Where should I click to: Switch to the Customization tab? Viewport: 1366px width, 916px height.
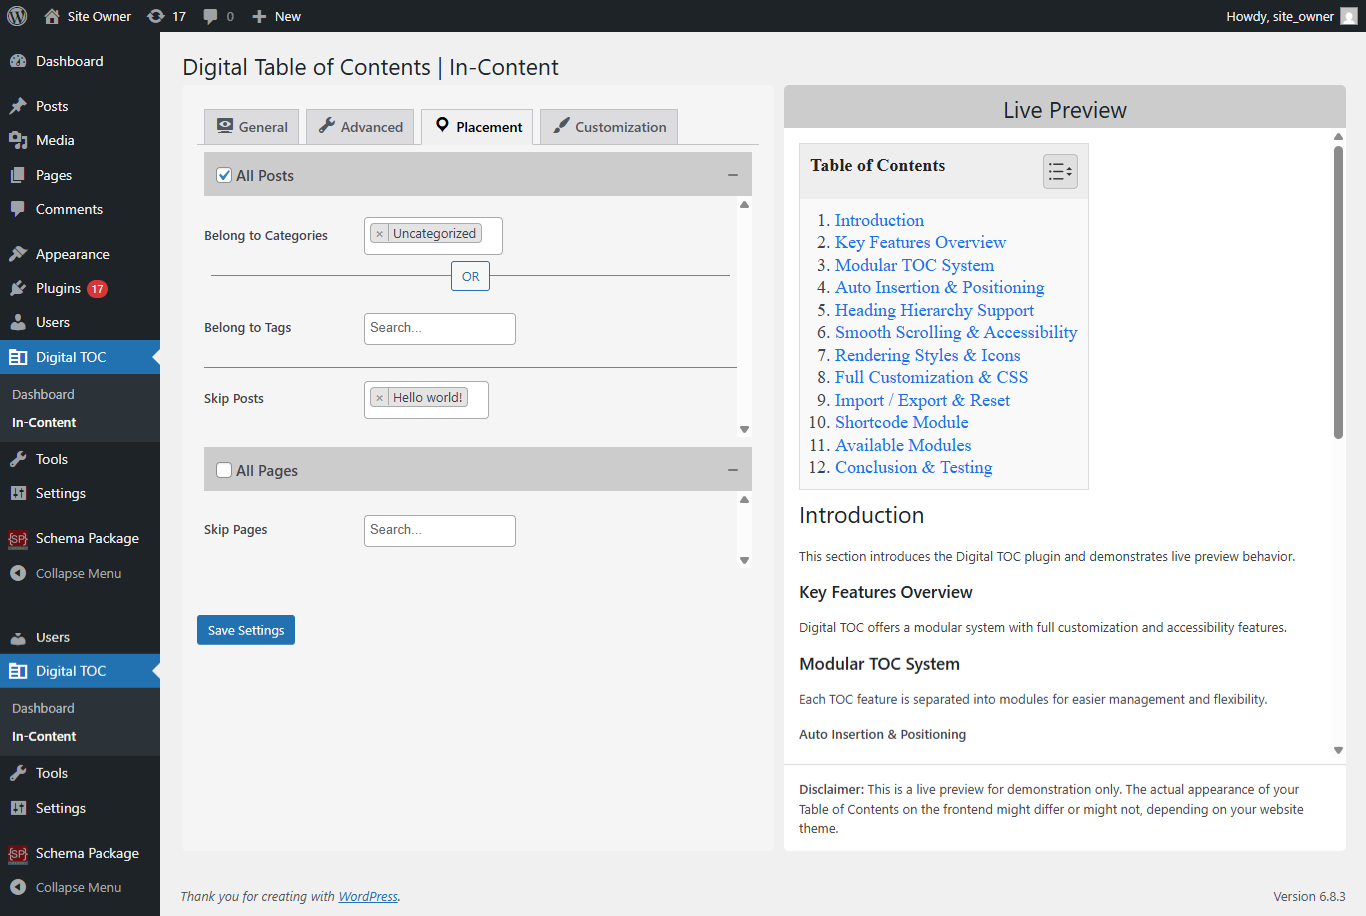tap(609, 127)
